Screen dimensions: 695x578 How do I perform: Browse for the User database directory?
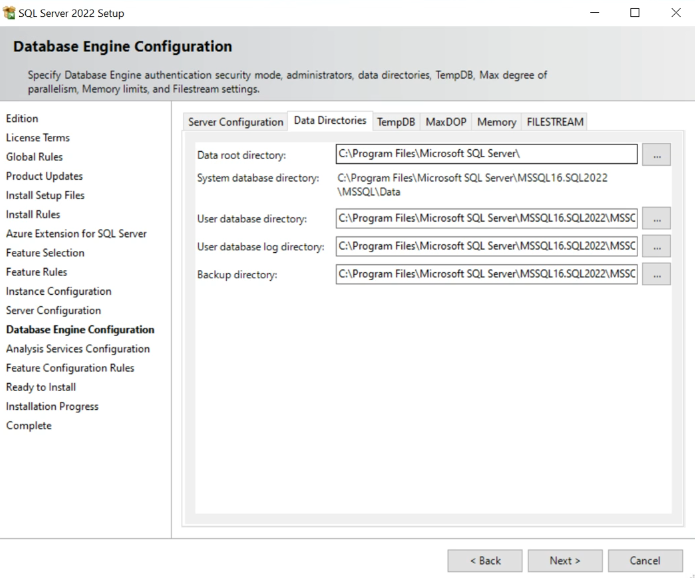tap(656, 219)
